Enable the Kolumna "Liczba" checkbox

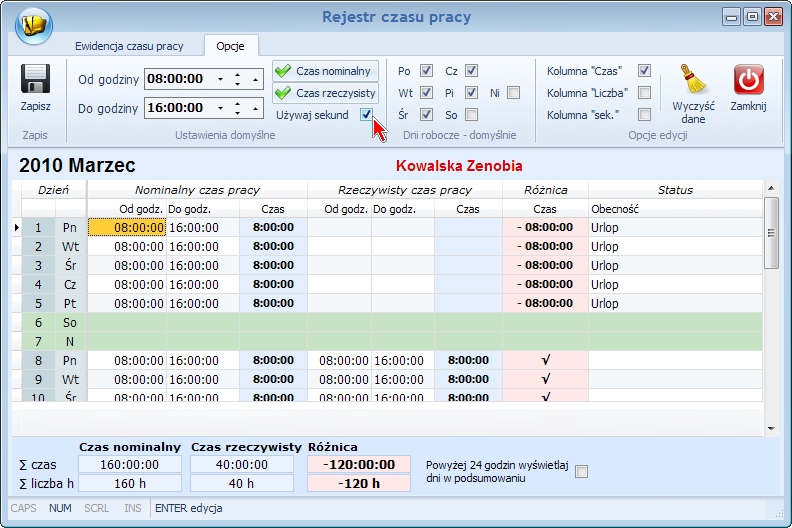(645, 92)
